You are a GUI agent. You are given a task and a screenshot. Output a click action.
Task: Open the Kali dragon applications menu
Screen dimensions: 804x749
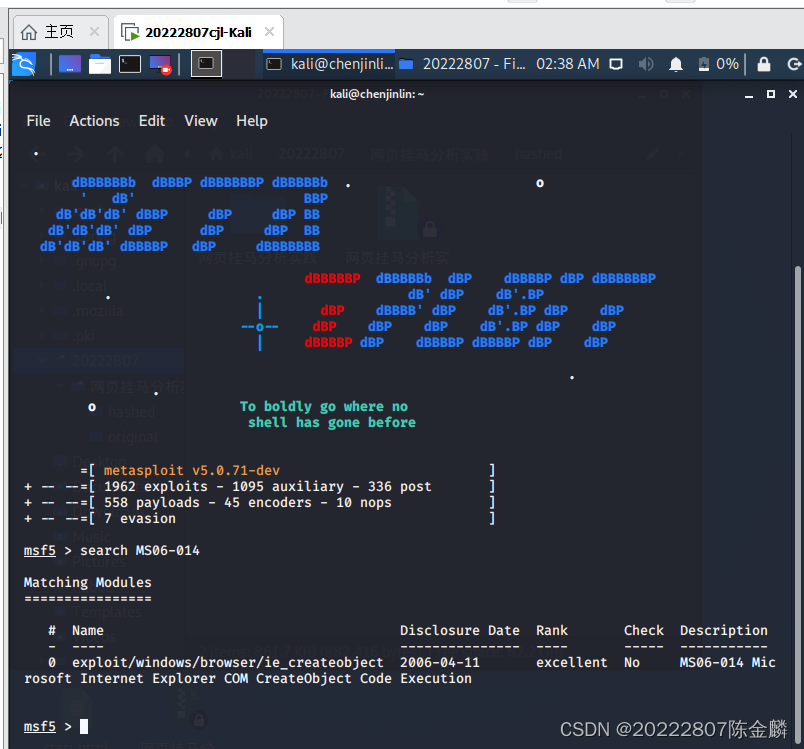coord(24,64)
